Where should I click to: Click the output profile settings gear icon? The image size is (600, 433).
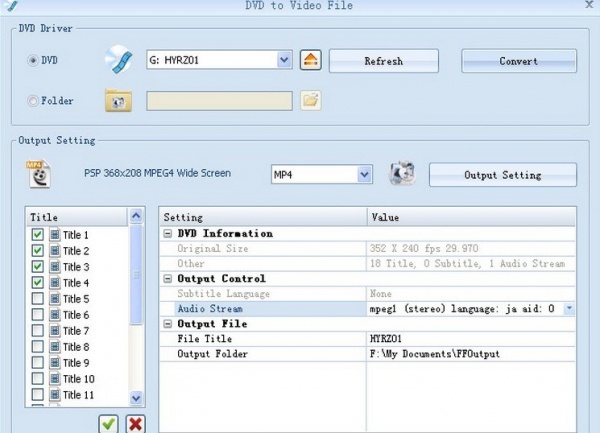(401, 174)
